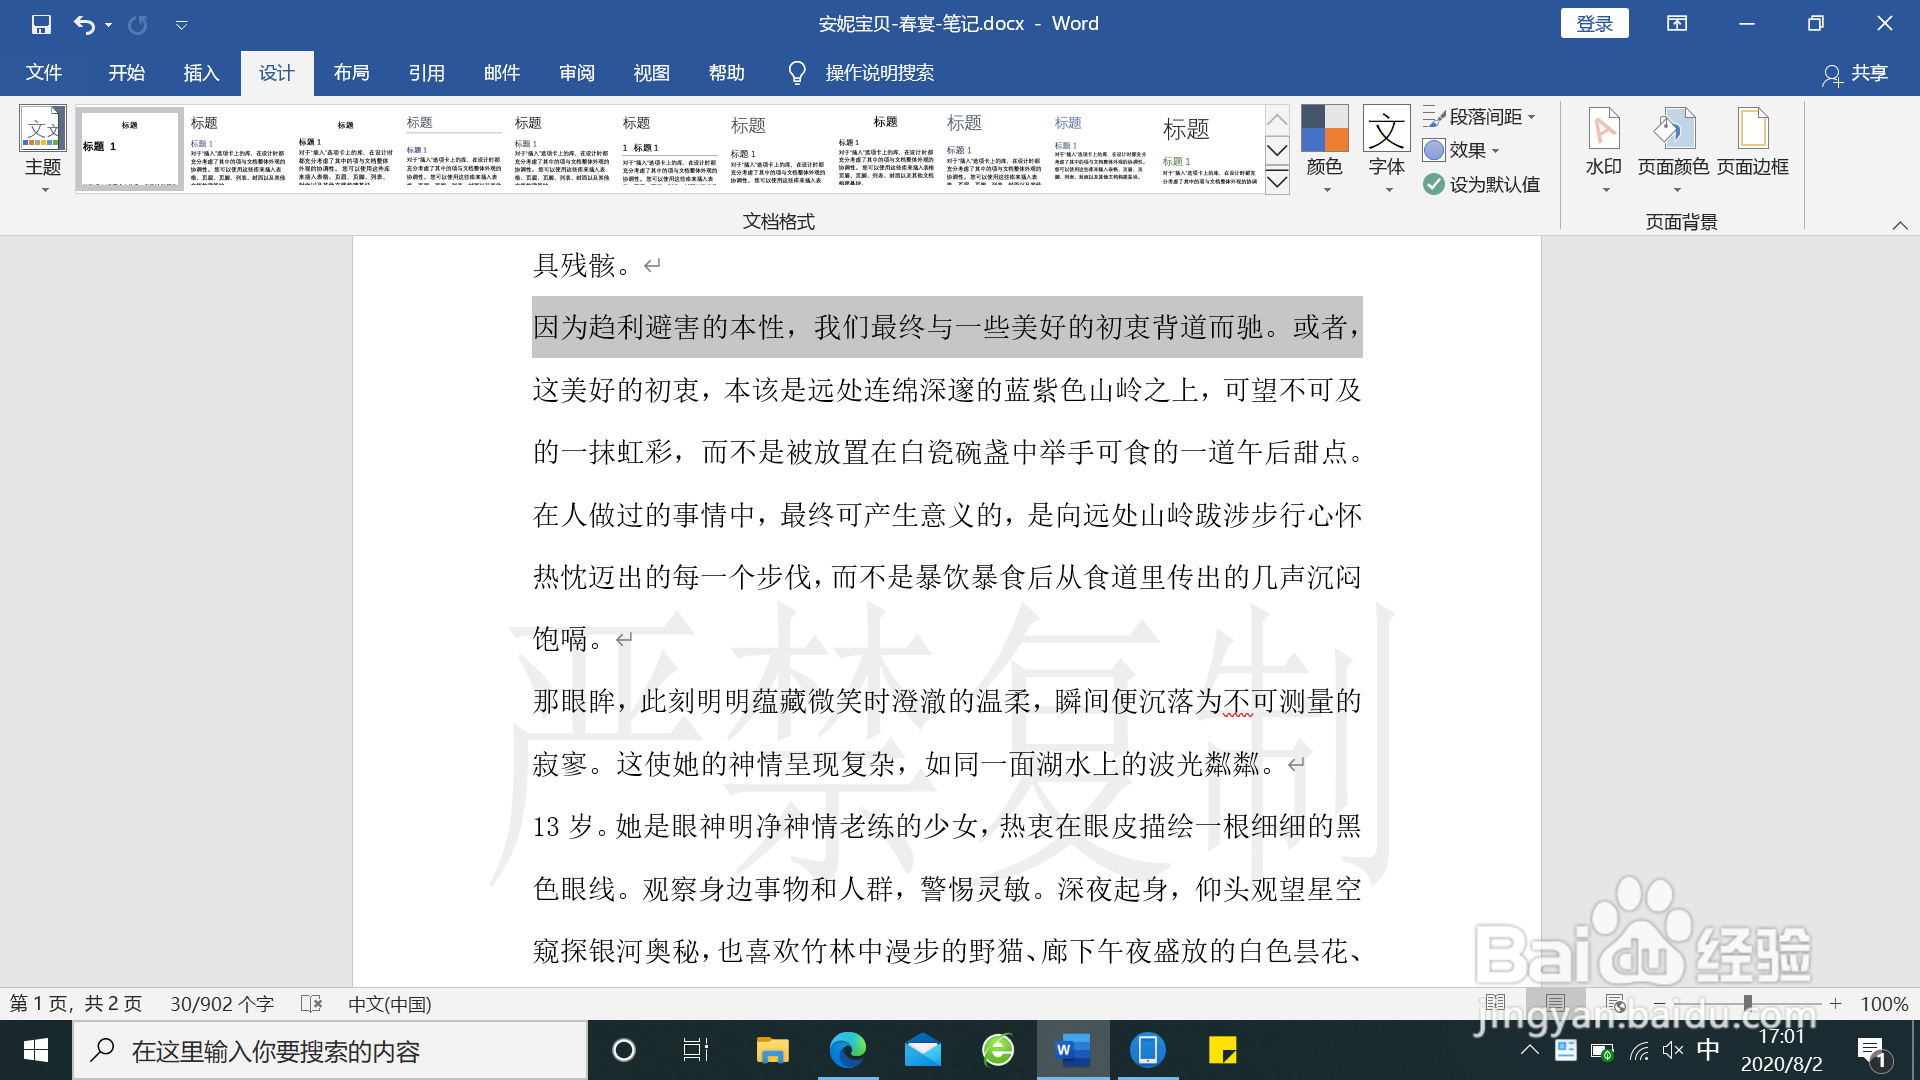Open the 文件 menu
The width and height of the screenshot is (1920, 1080).
pyautogui.click(x=44, y=72)
